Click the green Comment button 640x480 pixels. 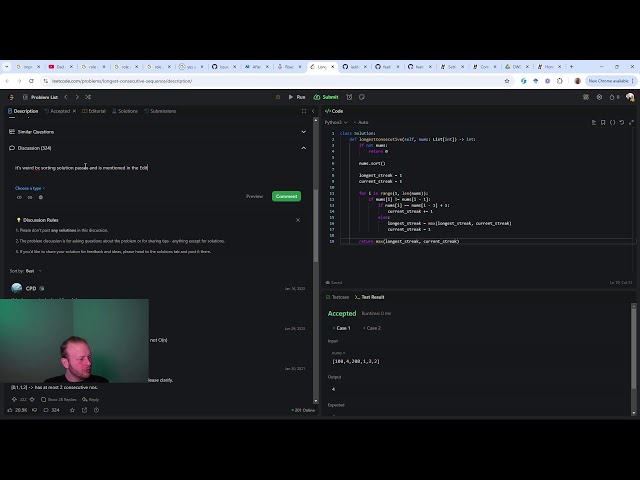click(287, 196)
